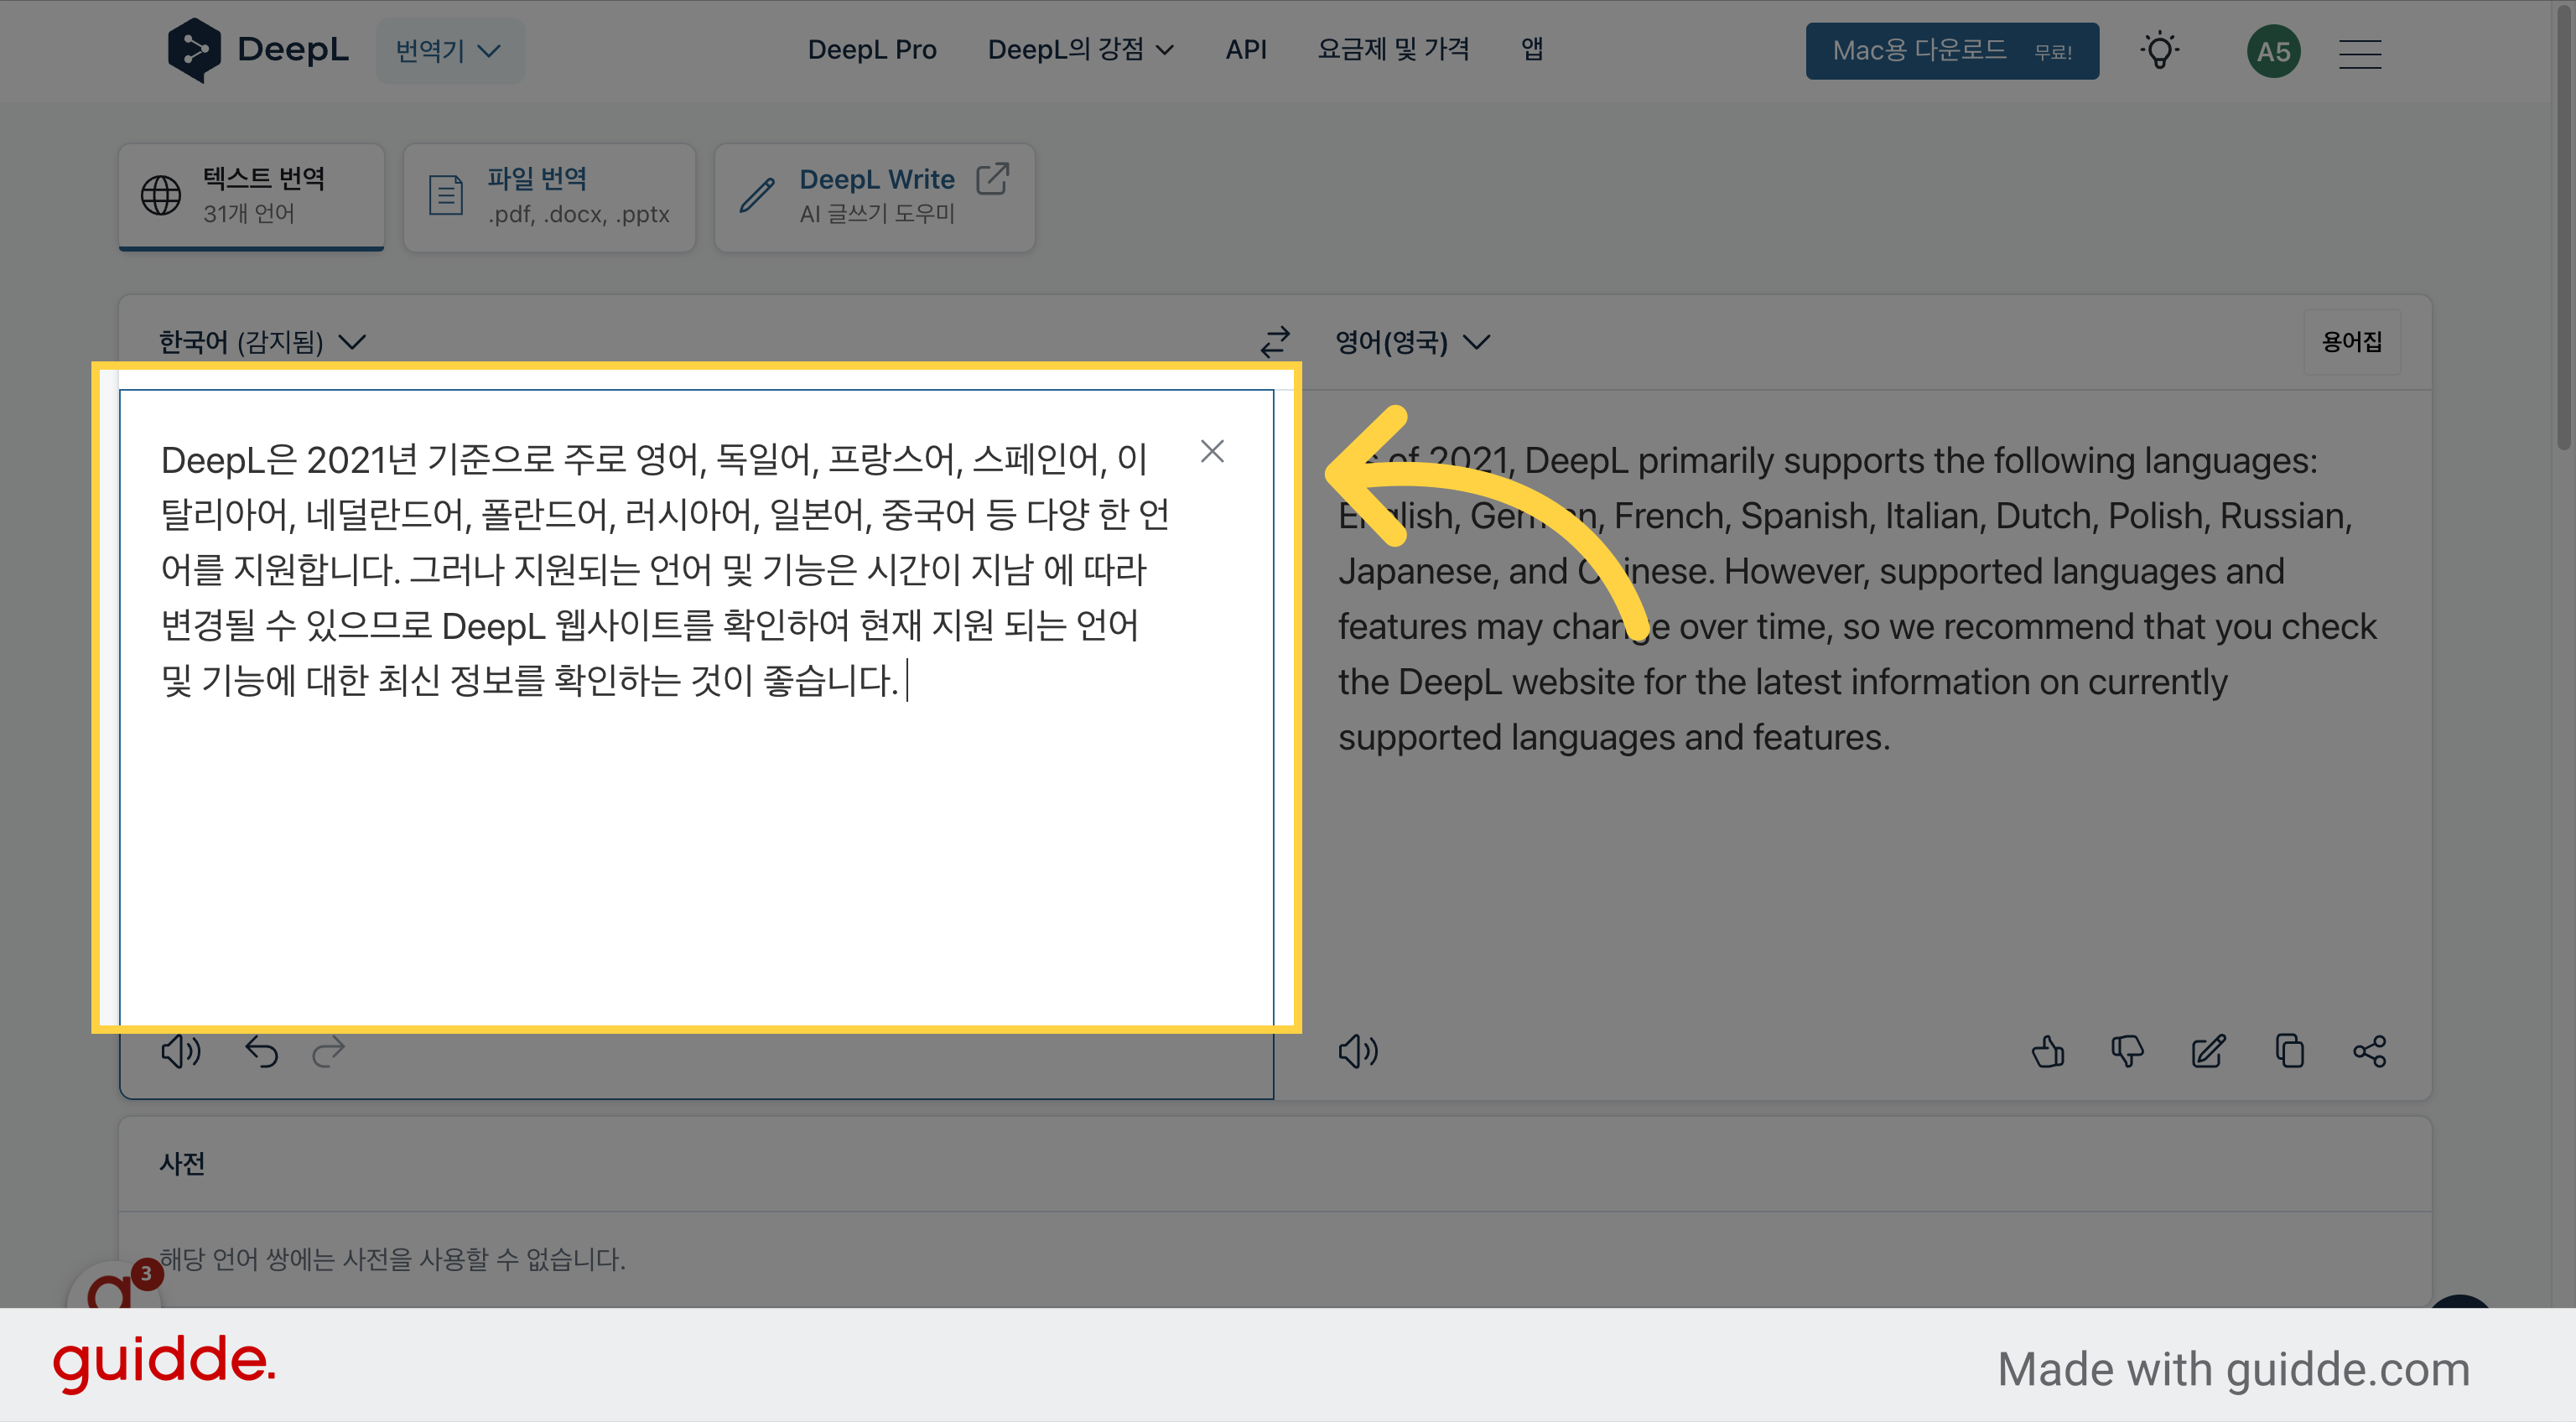
Task: Click external link icon on DeepL Write
Action: [x=993, y=180]
